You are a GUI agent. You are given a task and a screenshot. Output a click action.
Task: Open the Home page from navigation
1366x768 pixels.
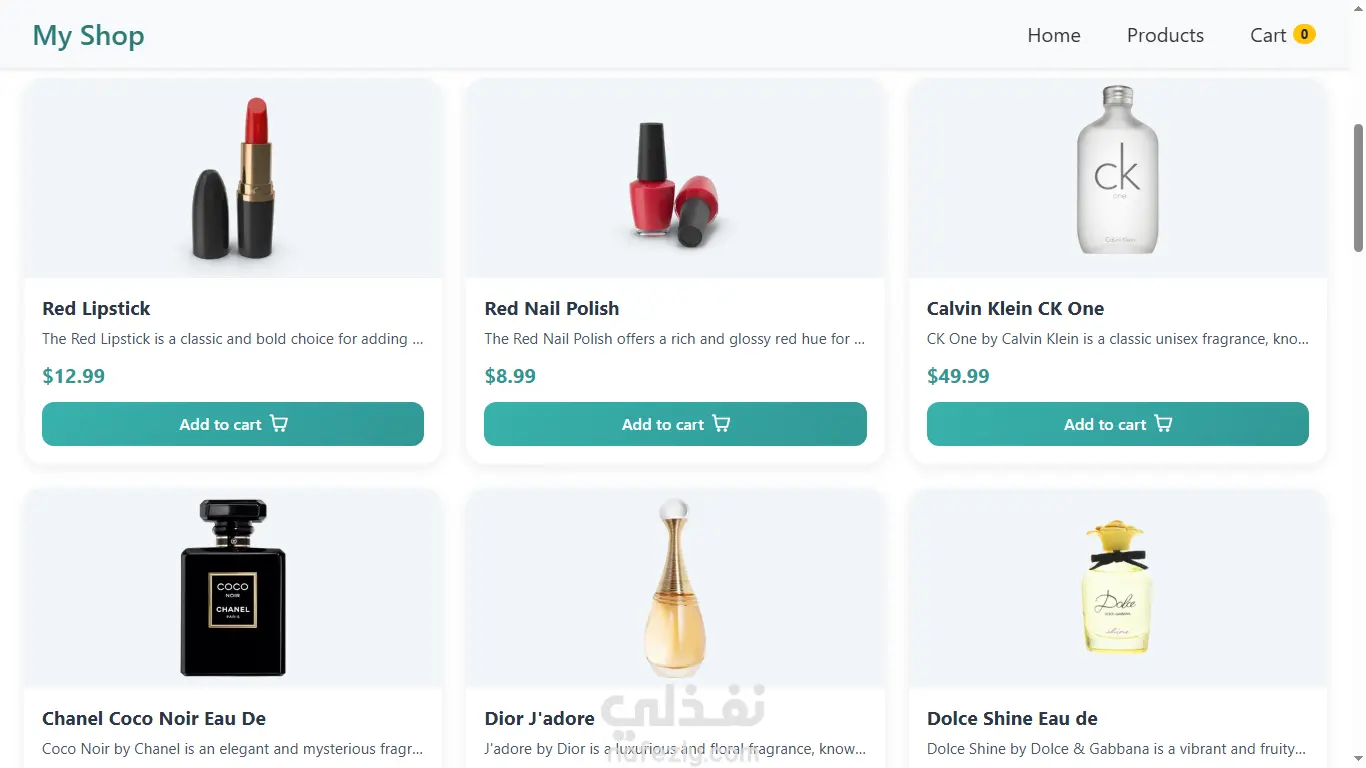click(1054, 35)
